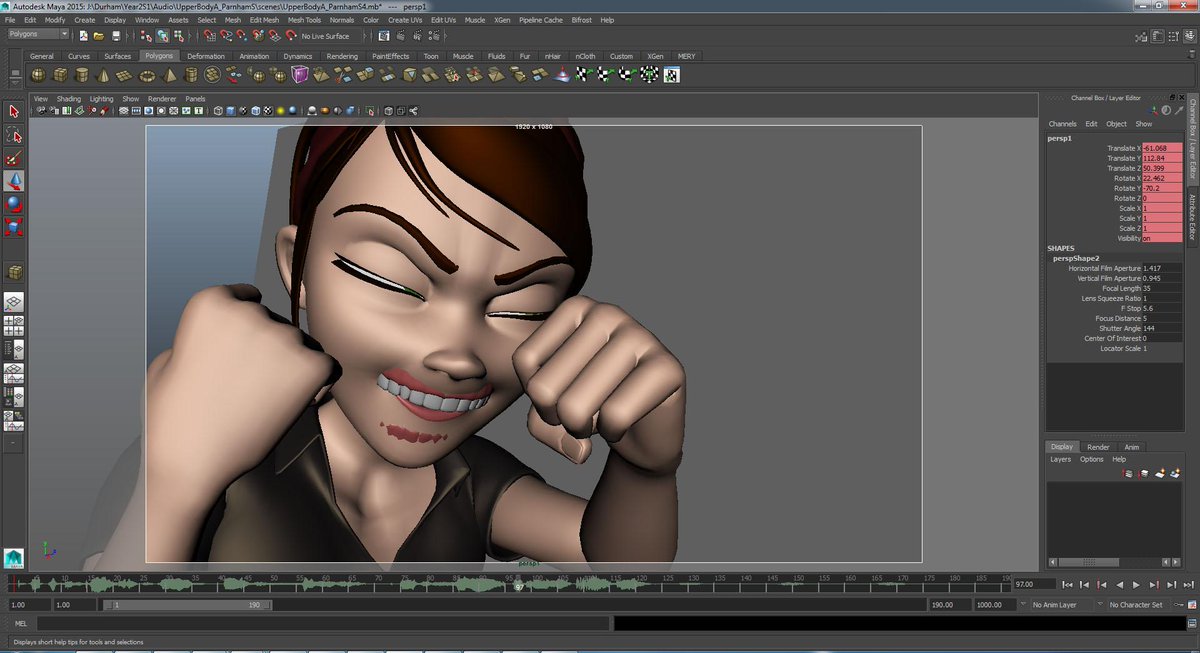This screenshot has width=1200, height=653.
Task: Create a polygon sphere from shelf
Action: pyautogui.click(x=38, y=75)
